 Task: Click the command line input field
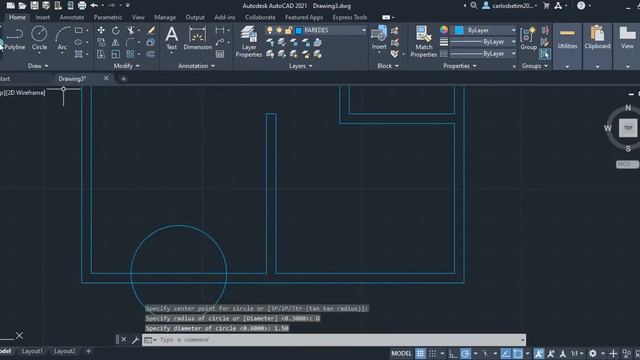pyautogui.click(x=339, y=340)
